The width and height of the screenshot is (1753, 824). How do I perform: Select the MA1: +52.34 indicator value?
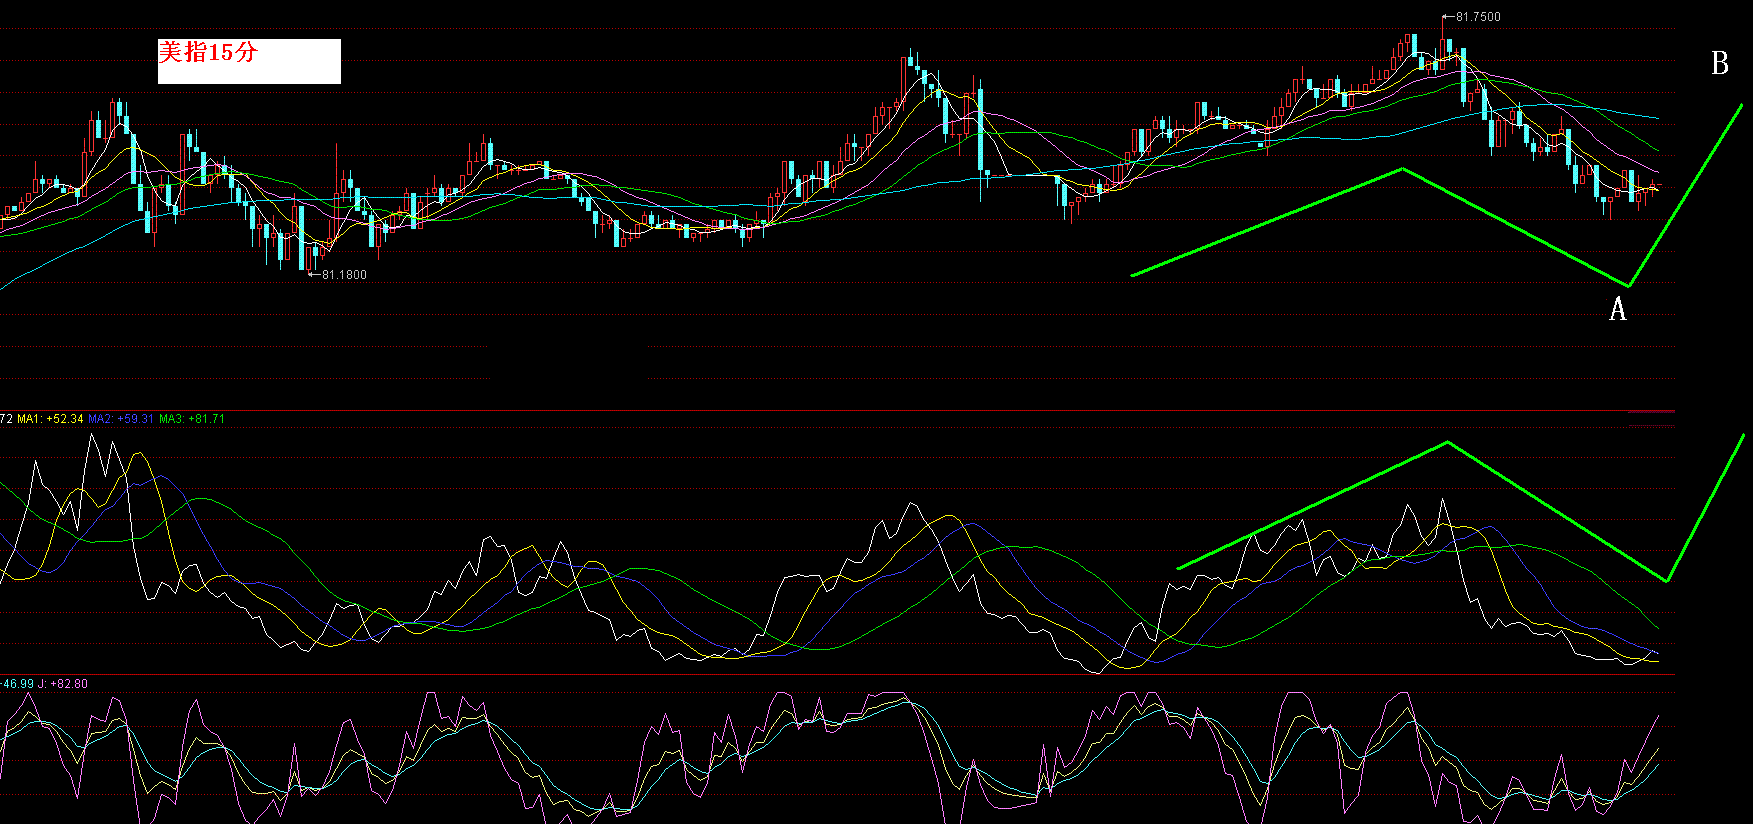point(51,419)
